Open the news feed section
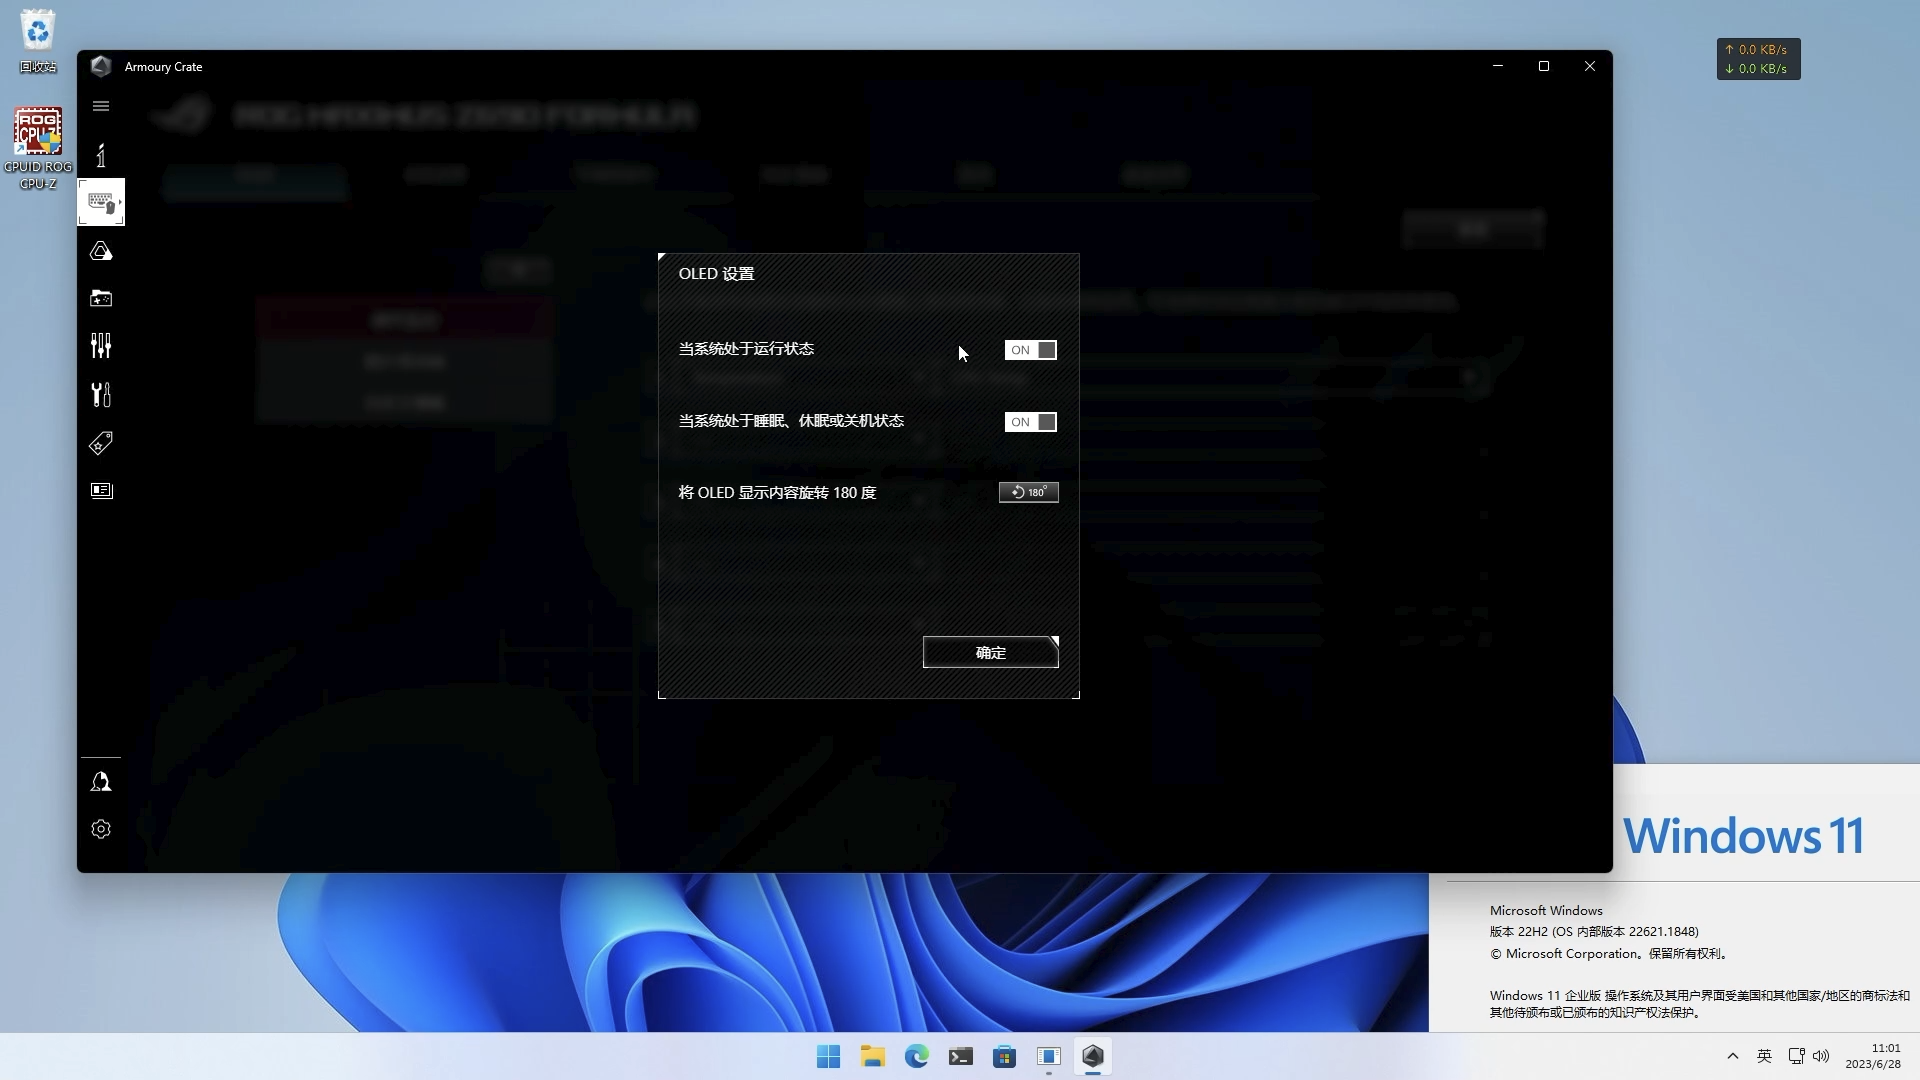Image resolution: width=1920 pixels, height=1080 pixels. pos(100,490)
